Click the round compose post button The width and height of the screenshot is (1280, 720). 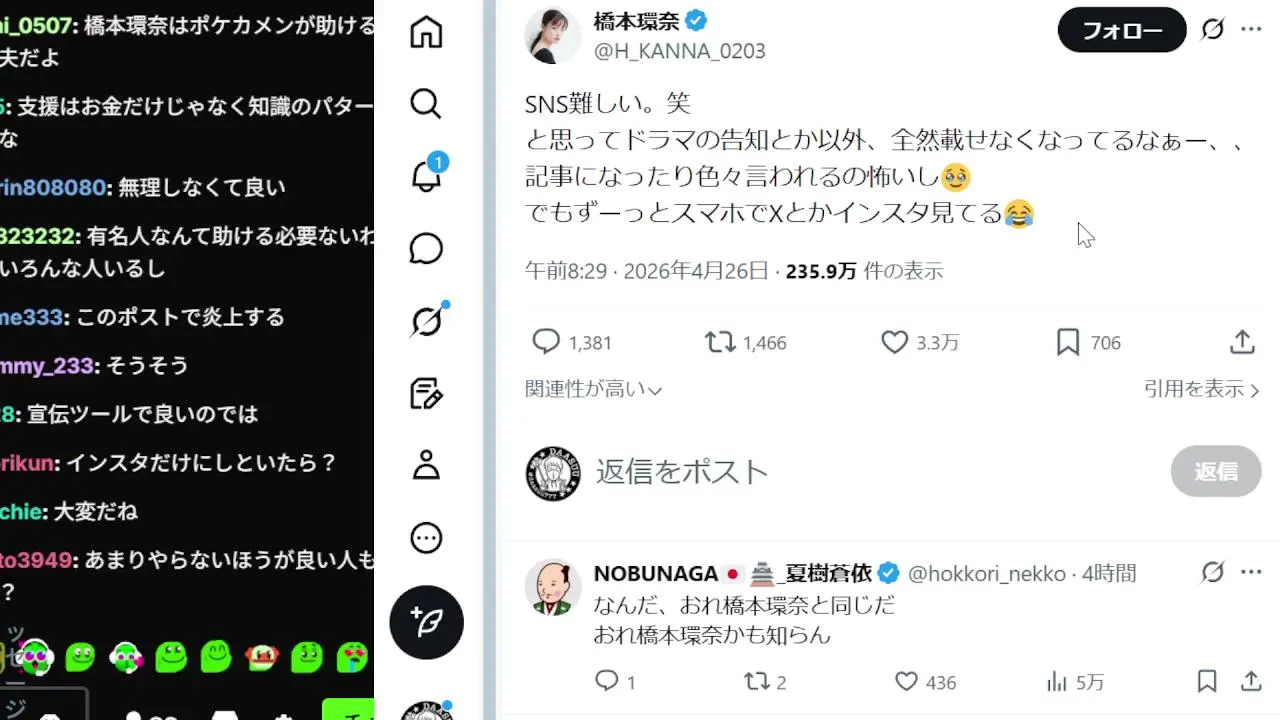click(x=427, y=622)
